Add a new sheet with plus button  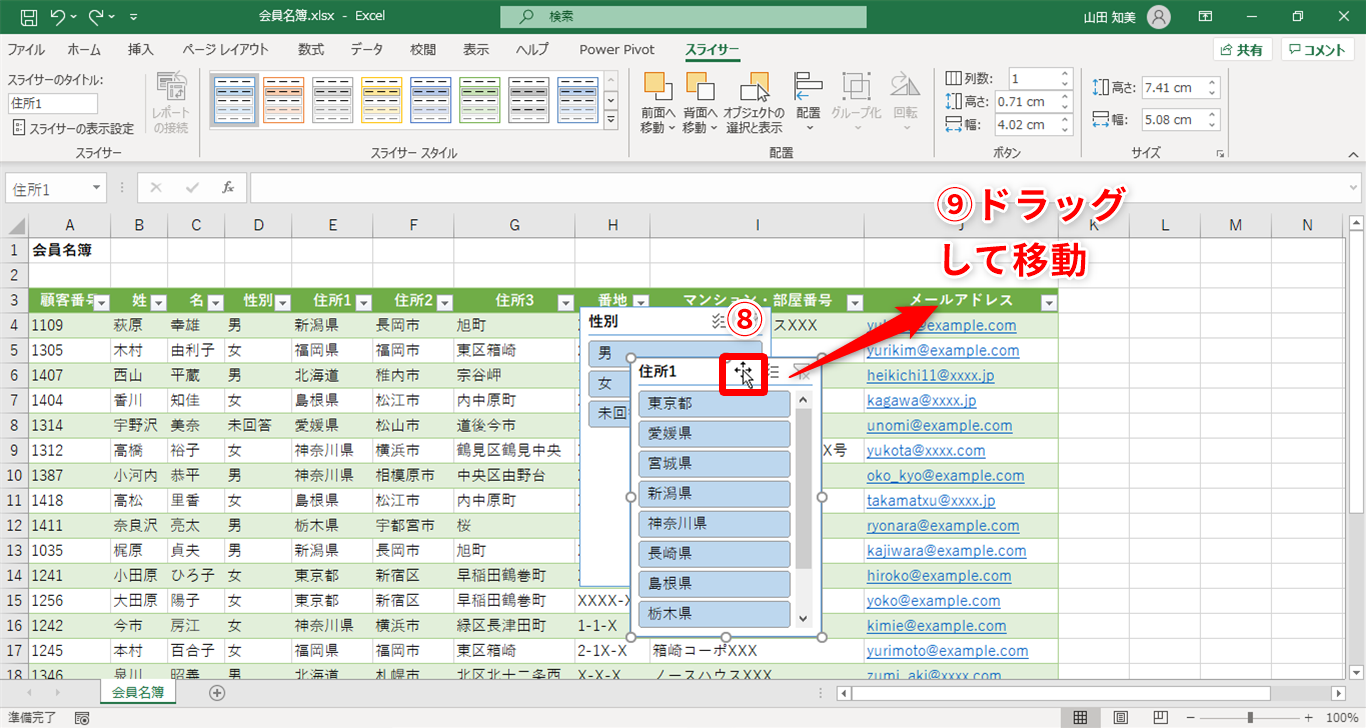(x=217, y=692)
